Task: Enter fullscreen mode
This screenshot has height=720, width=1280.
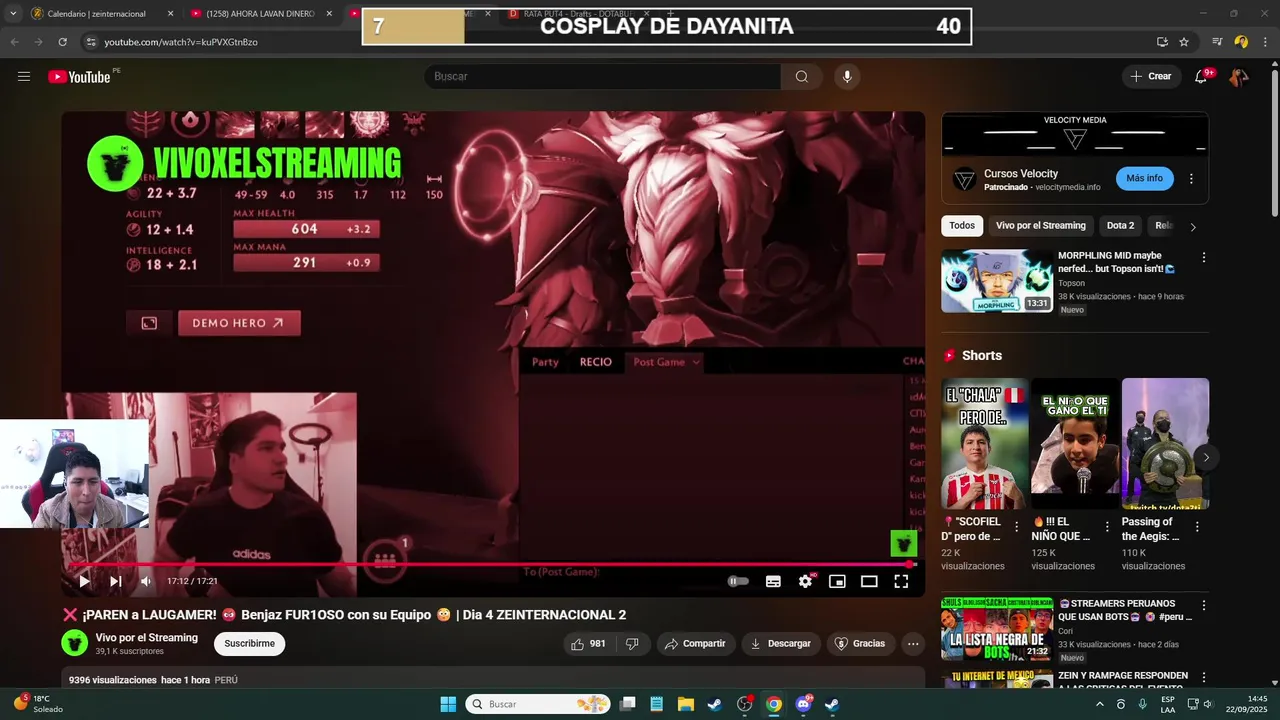Action: 901,581
